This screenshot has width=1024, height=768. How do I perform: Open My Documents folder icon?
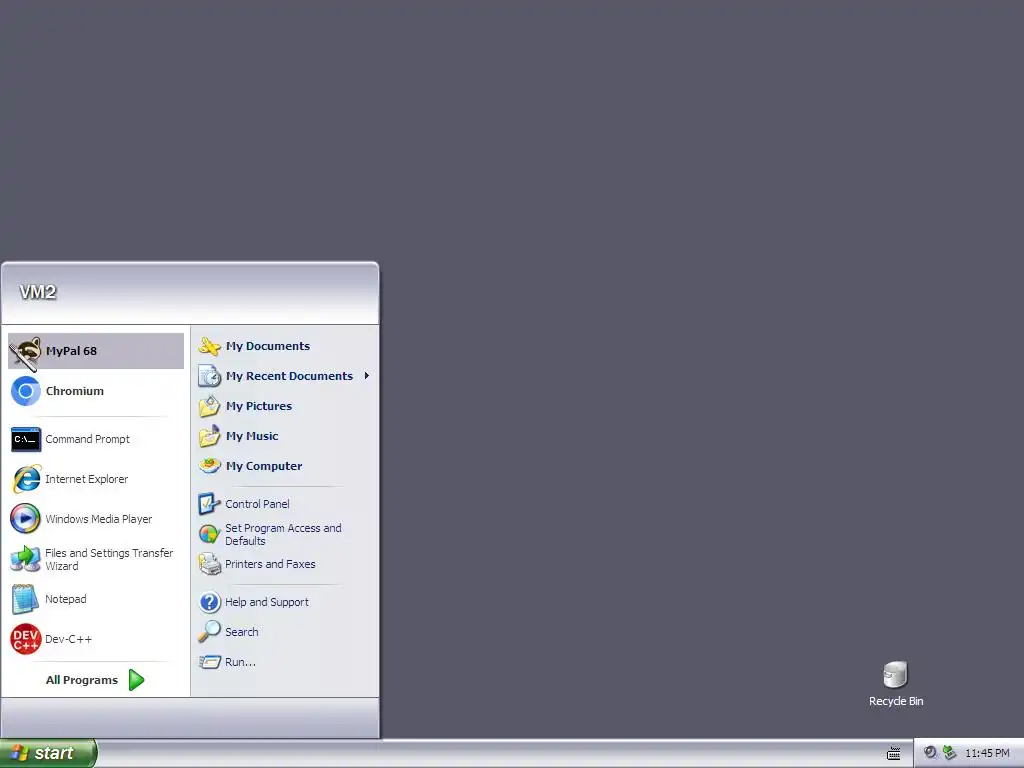210,346
